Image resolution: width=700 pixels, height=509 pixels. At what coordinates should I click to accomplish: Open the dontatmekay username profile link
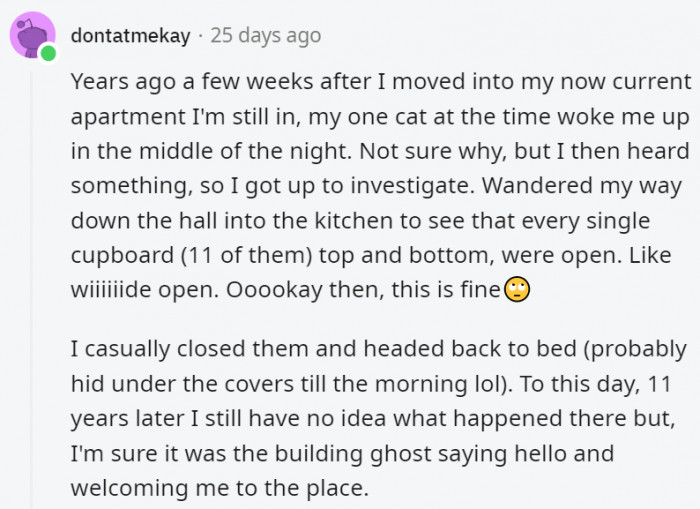pos(130,35)
